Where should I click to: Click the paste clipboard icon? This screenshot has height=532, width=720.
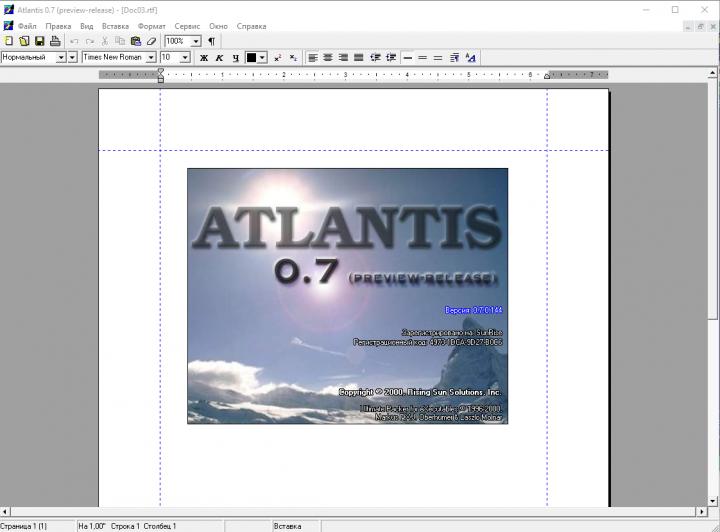coord(135,41)
